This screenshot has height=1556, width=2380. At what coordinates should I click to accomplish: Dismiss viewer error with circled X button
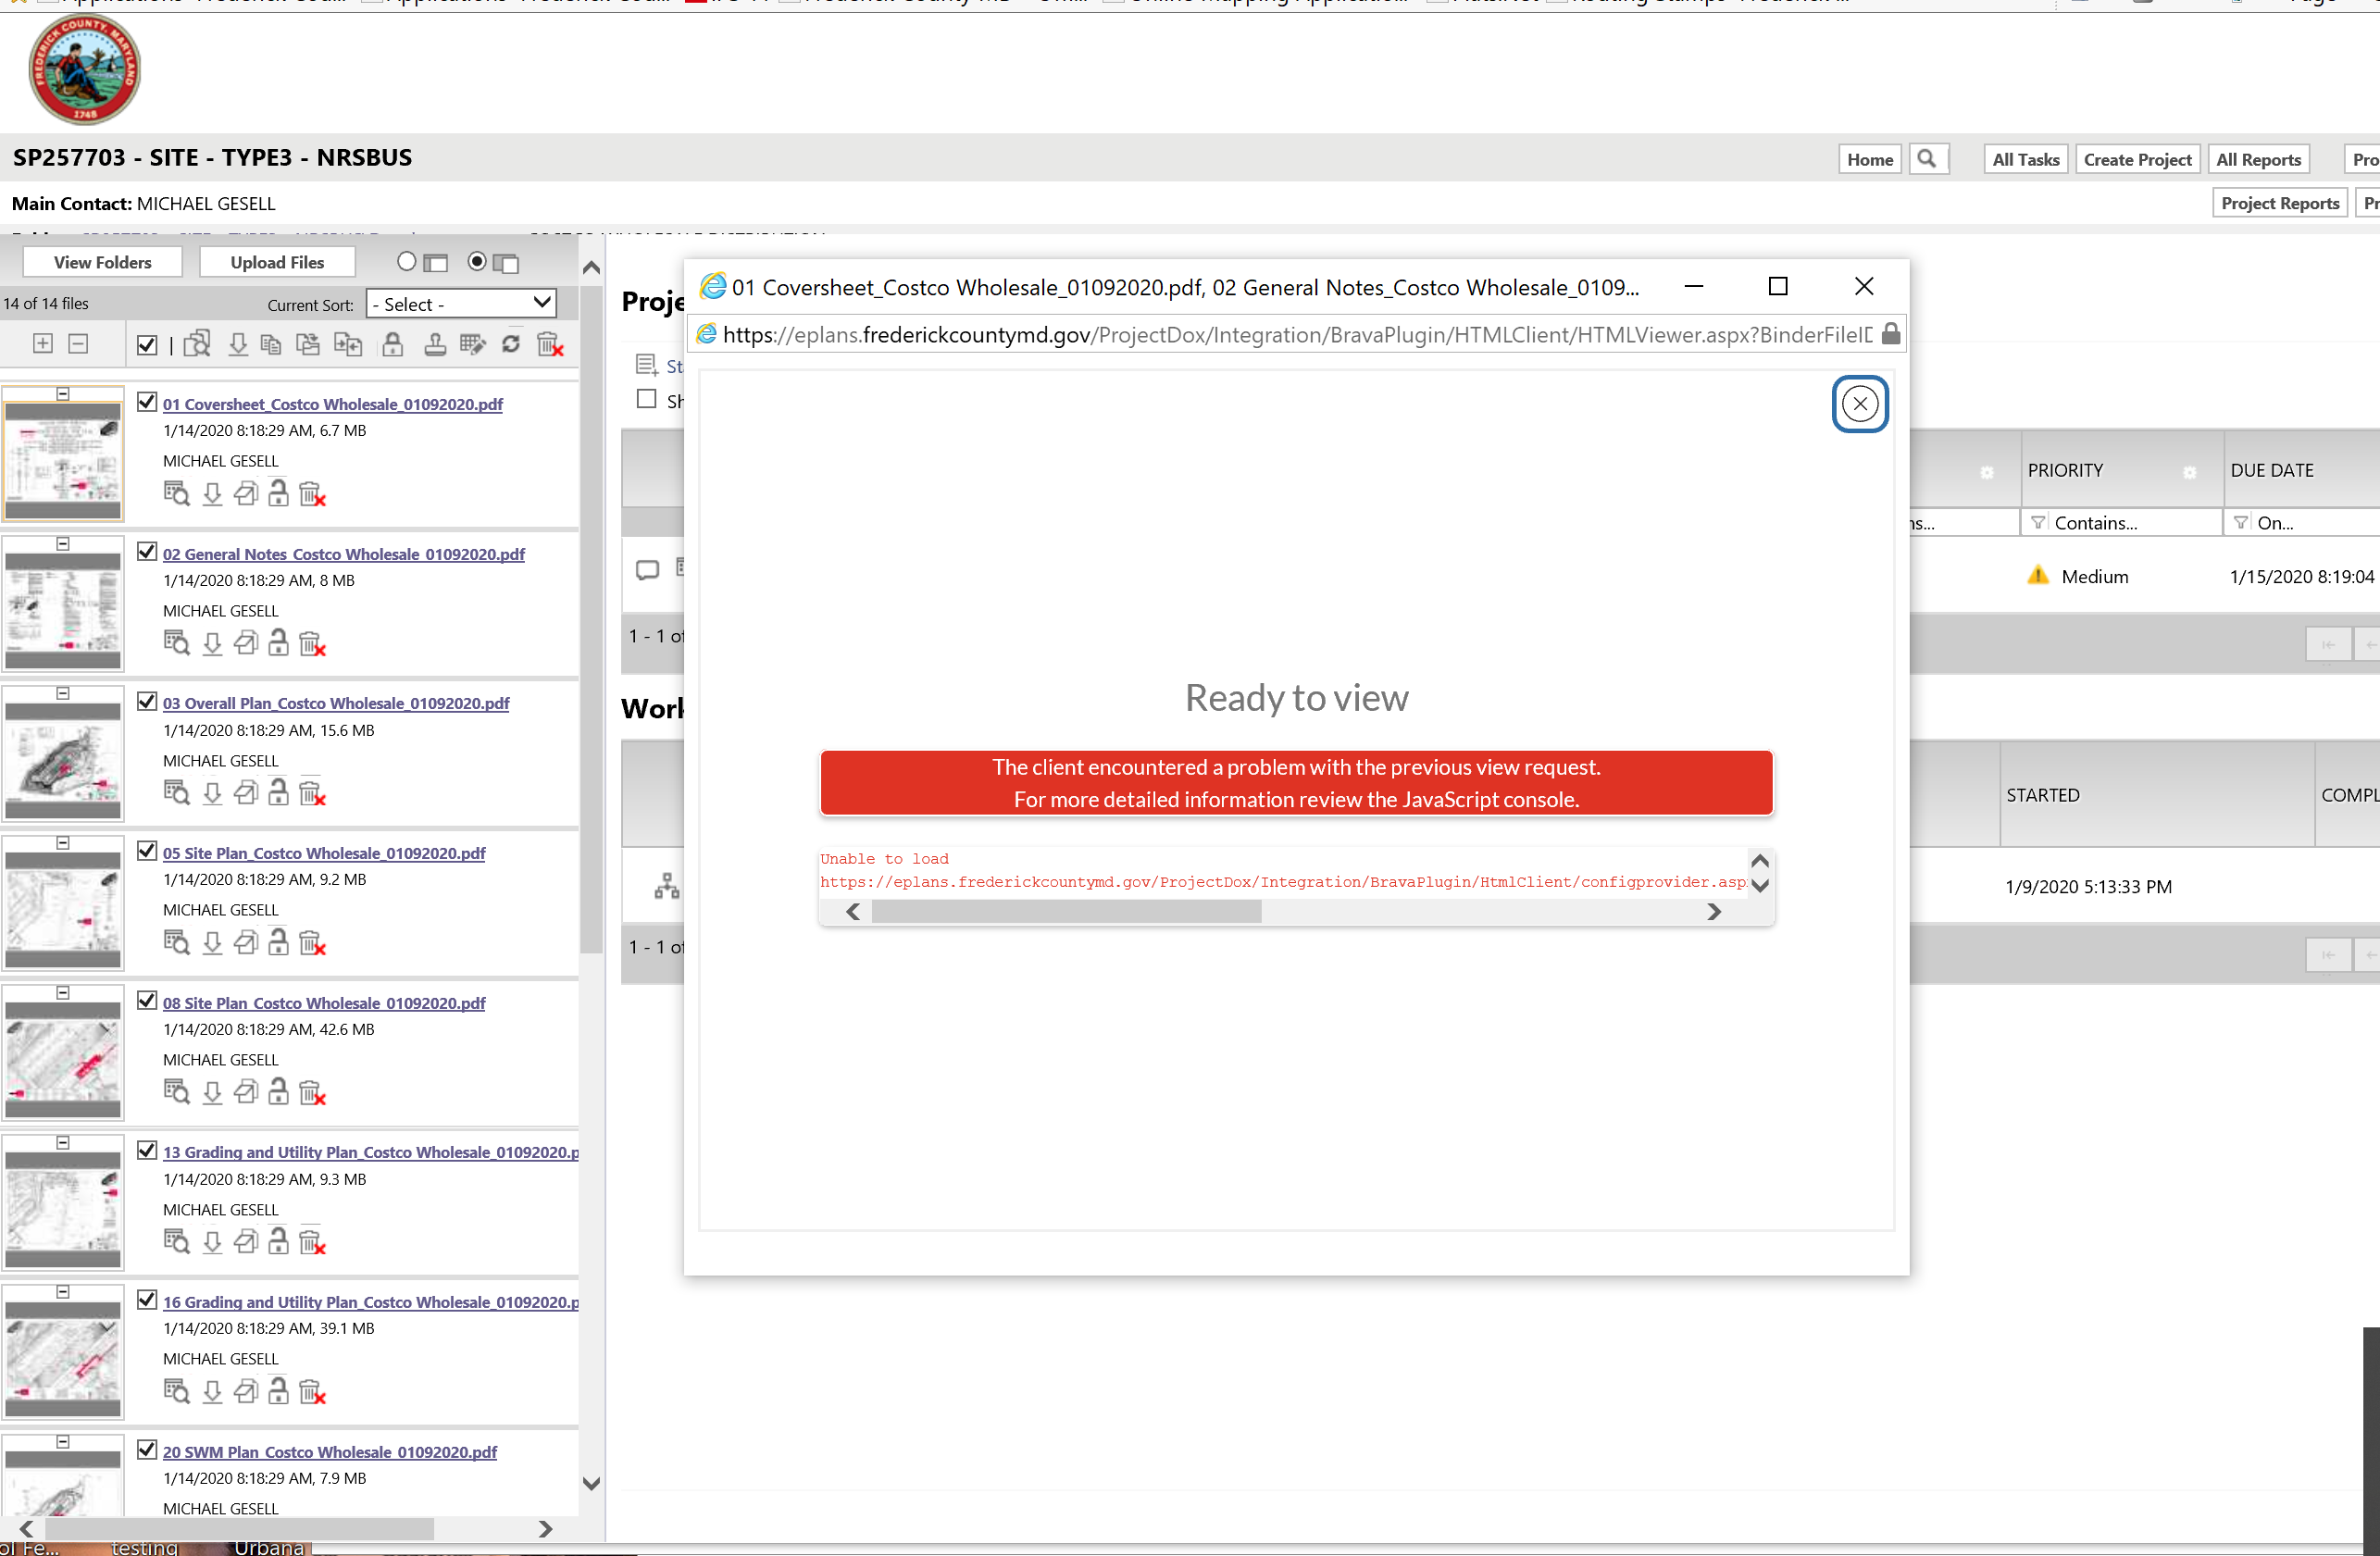coord(1859,404)
